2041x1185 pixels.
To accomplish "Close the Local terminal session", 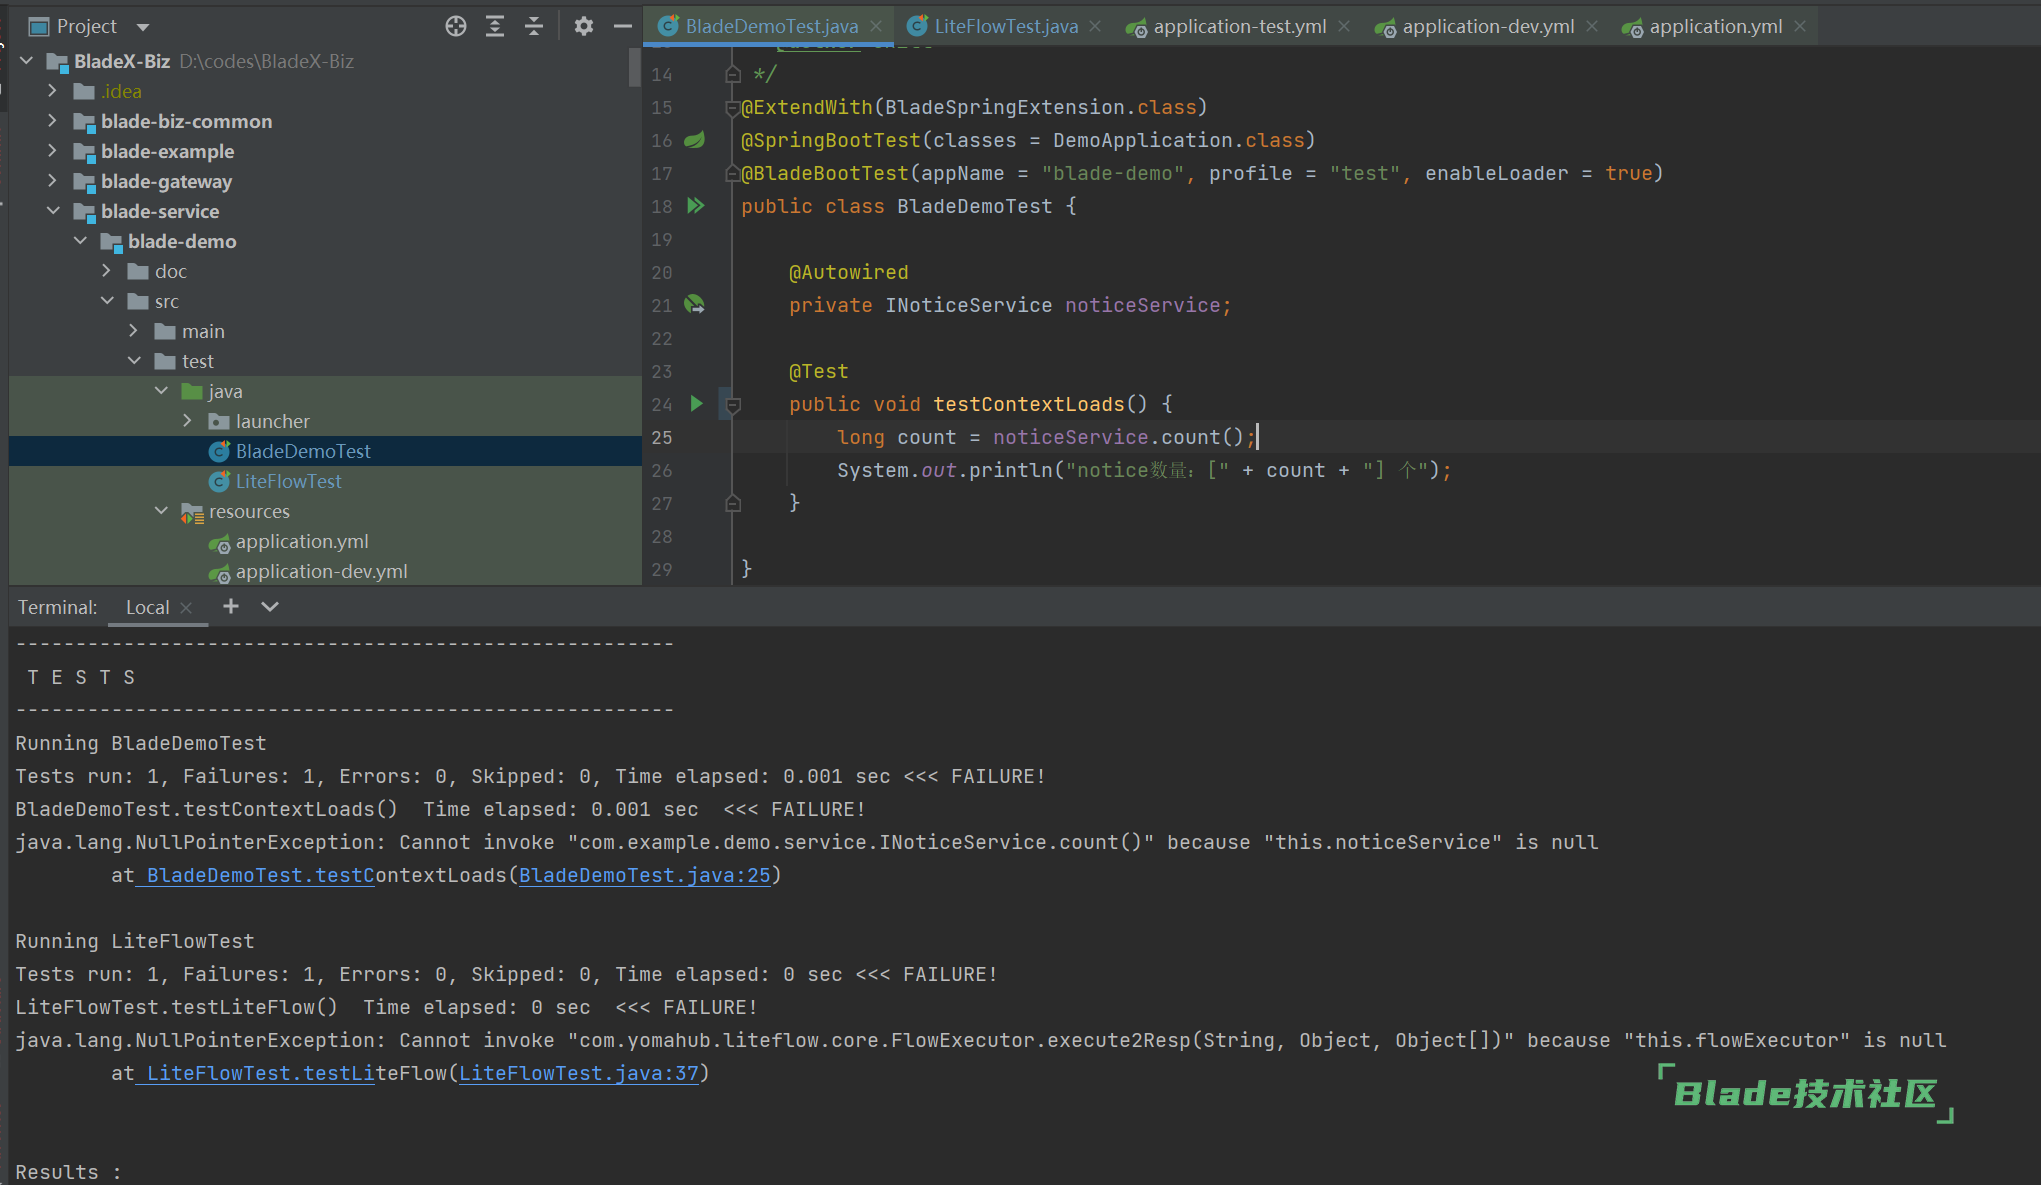I will [186, 608].
